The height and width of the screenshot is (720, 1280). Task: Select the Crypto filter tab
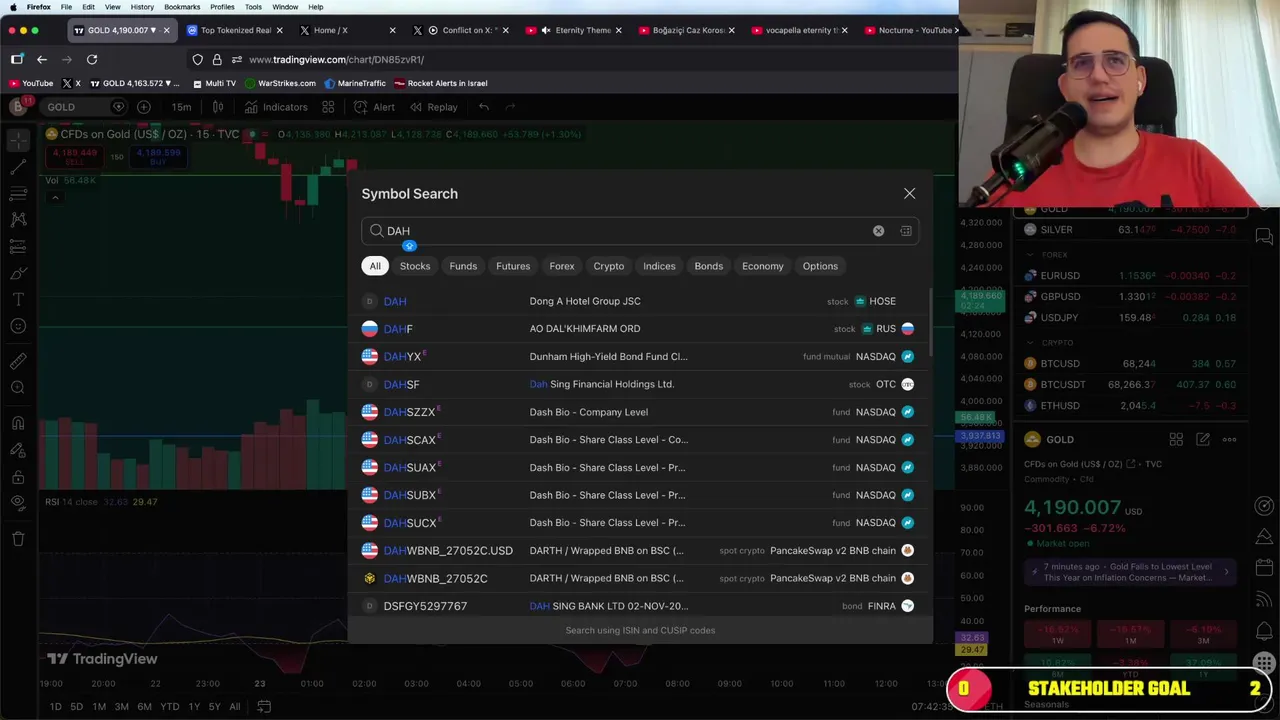click(x=609, y=266)
